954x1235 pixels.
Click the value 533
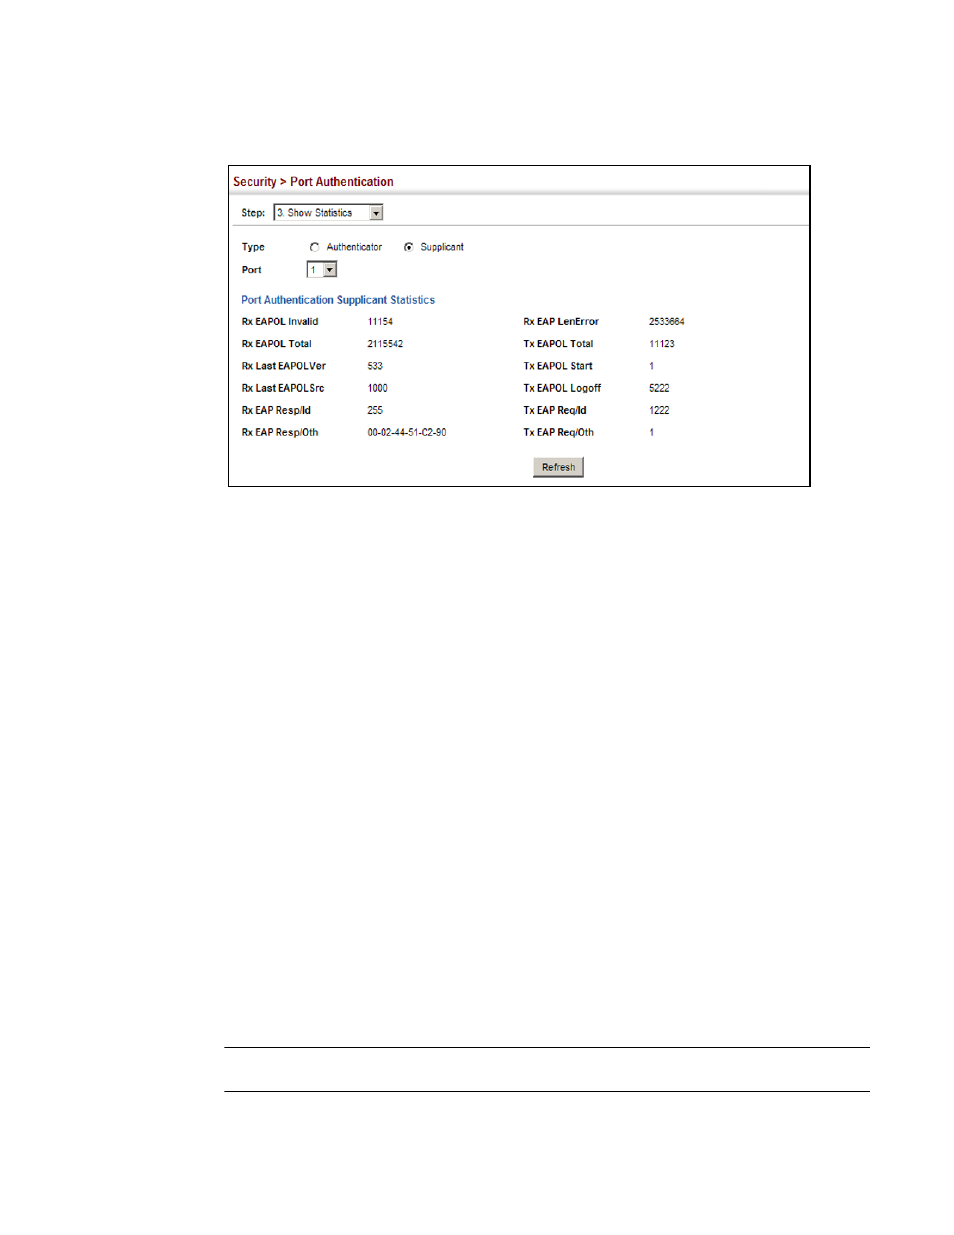coord(375,366)
